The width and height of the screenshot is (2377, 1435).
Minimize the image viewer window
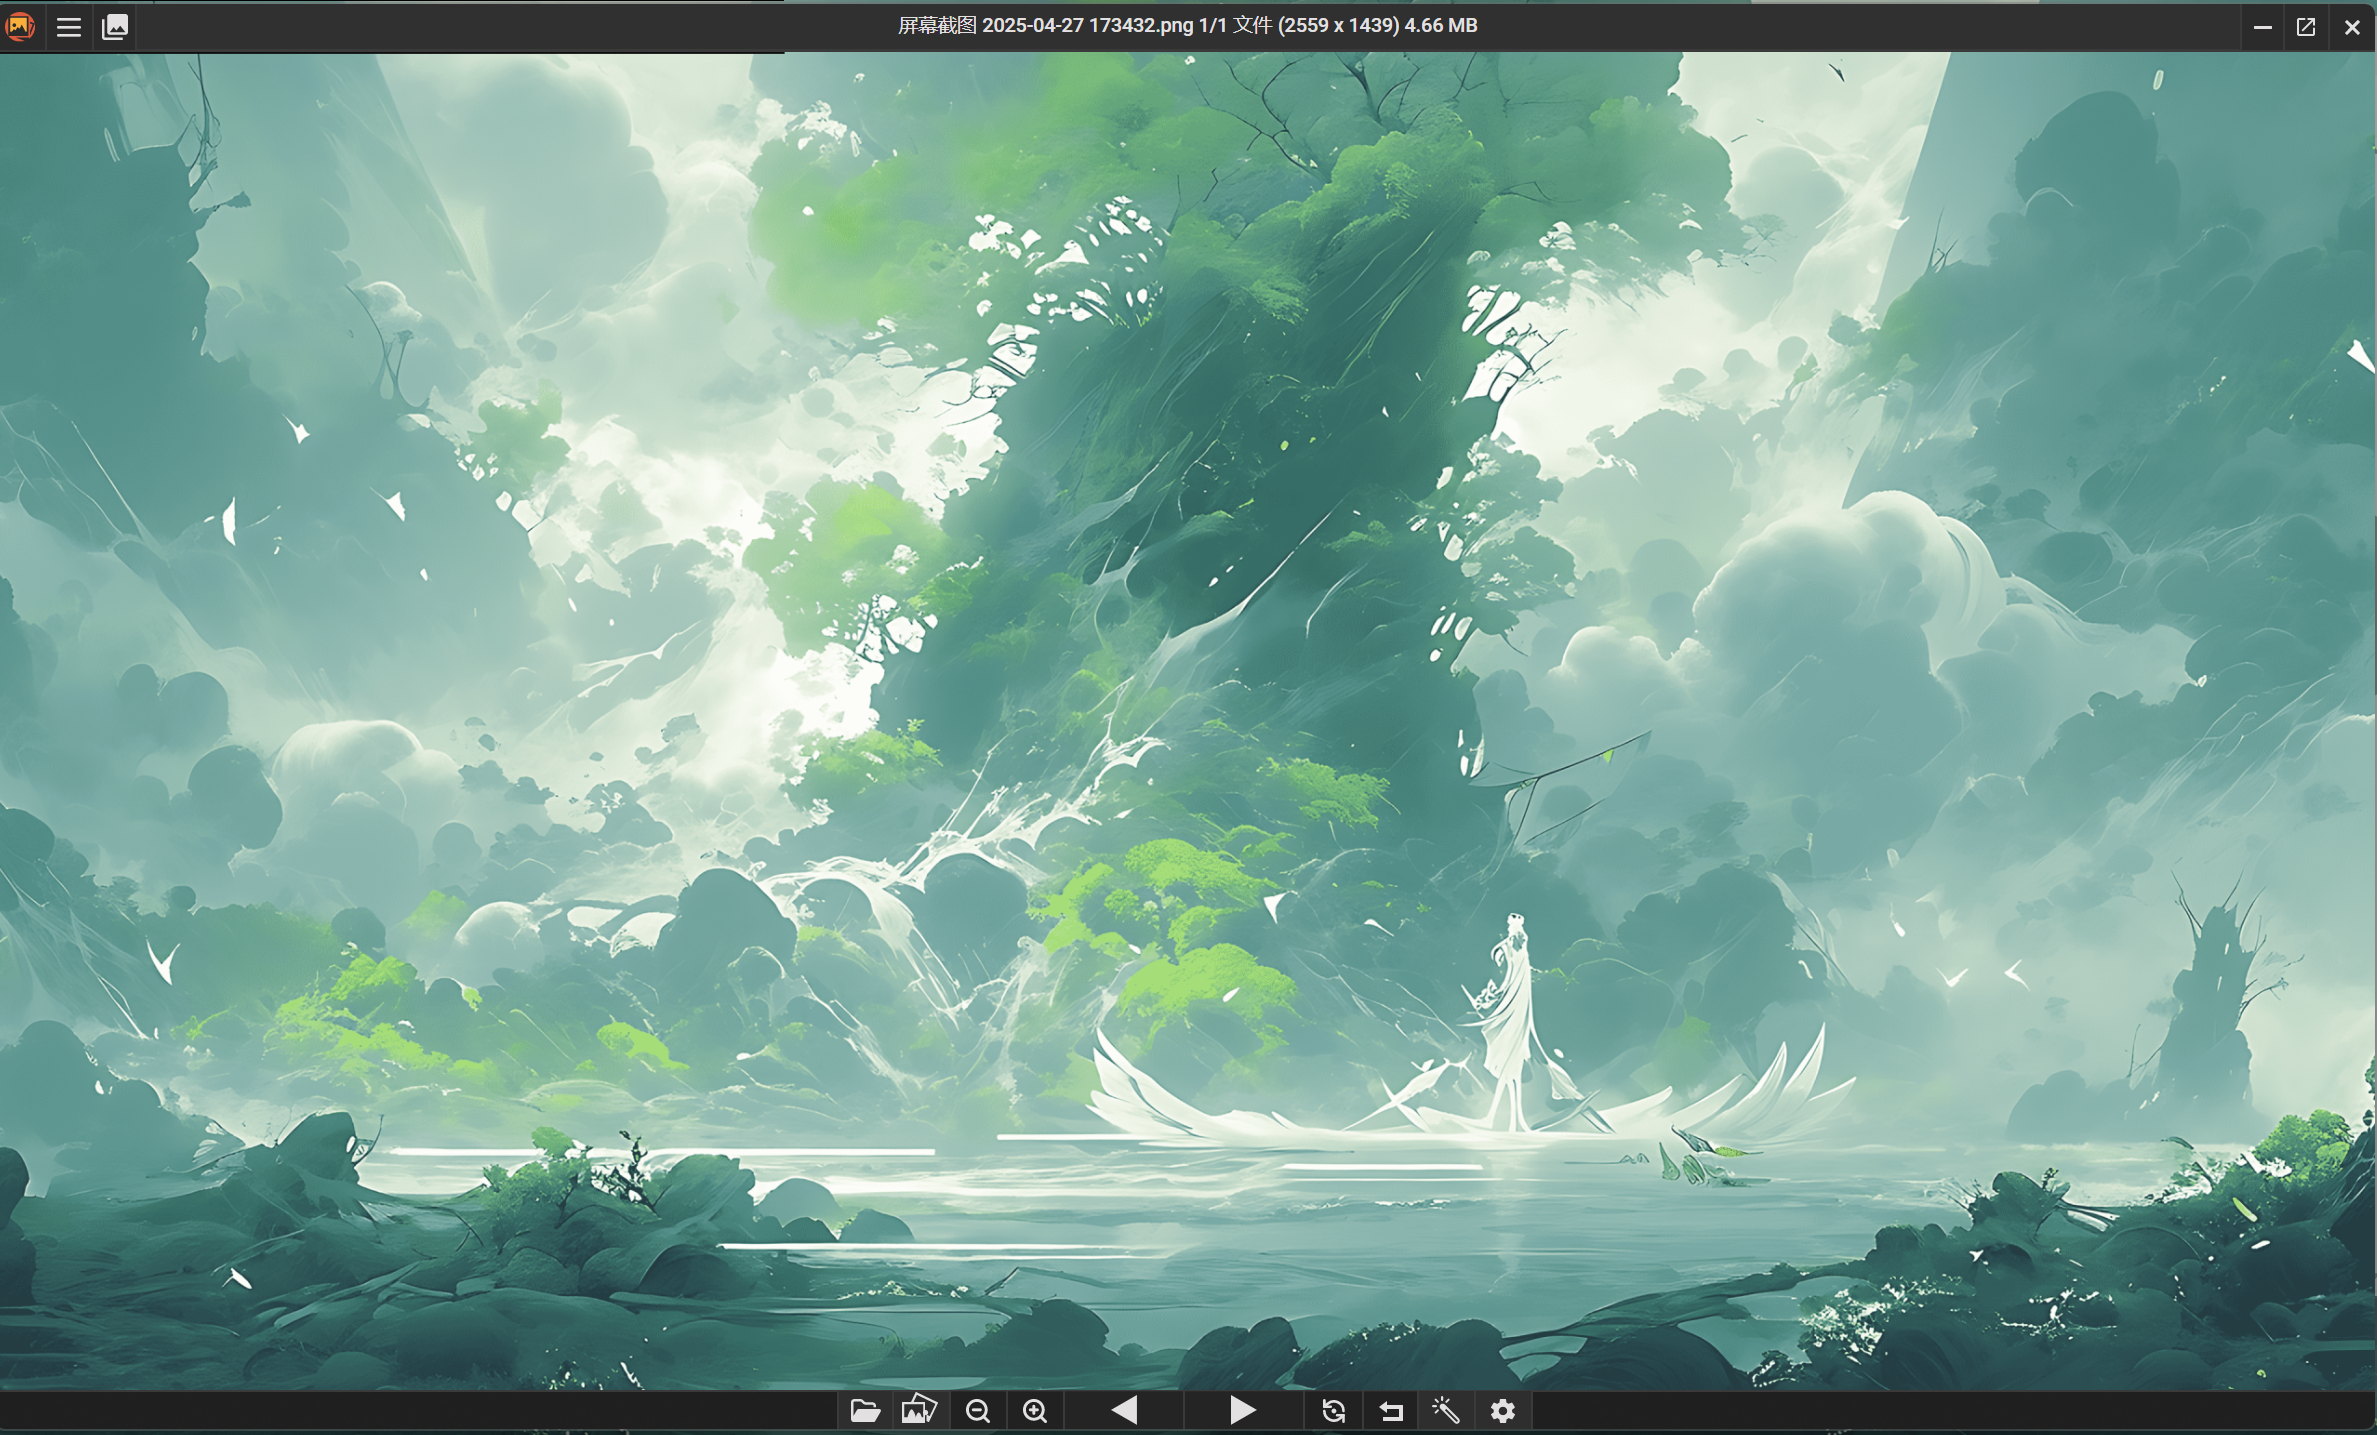(x=2262, y=27)
